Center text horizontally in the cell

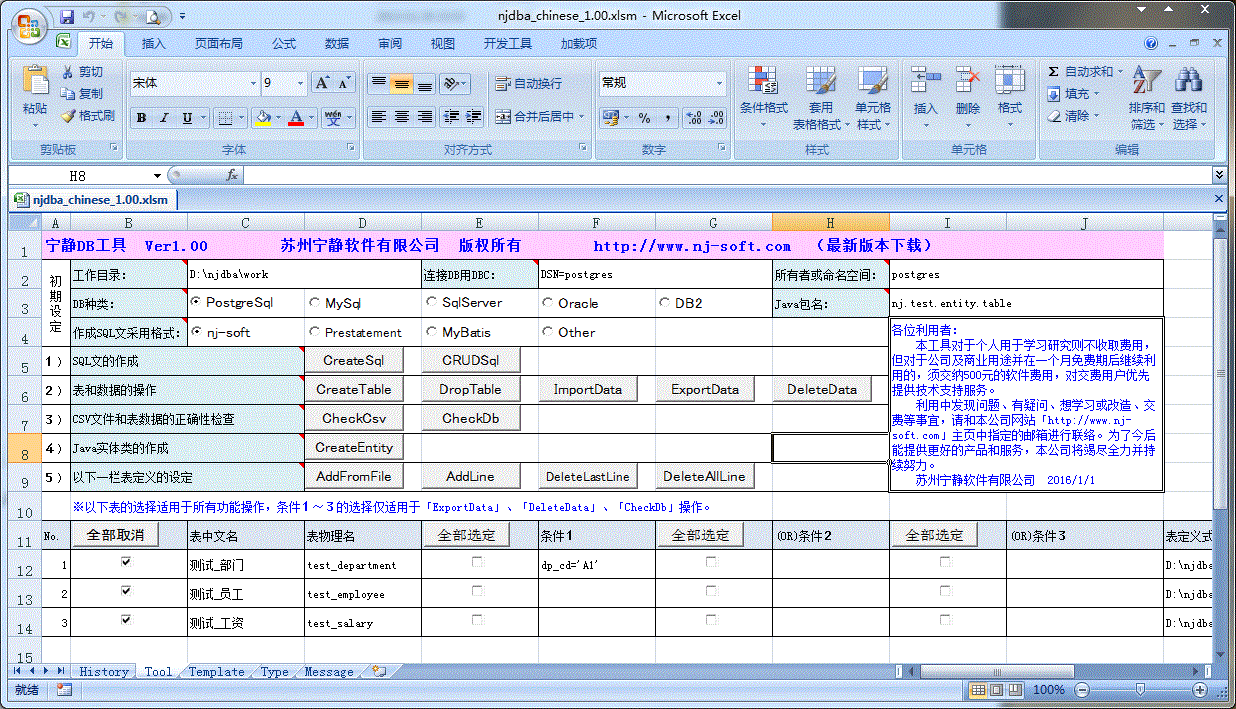tap(401, 117)
